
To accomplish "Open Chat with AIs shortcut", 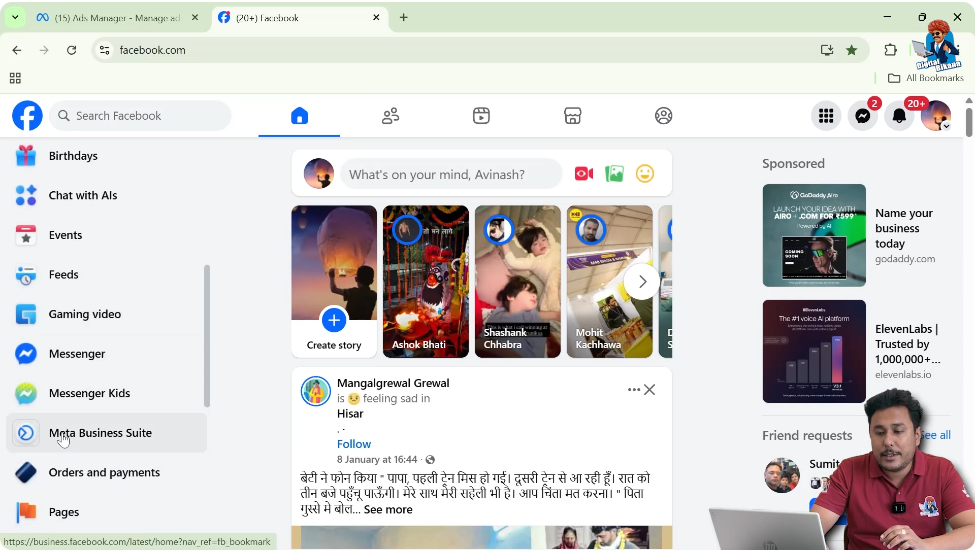I will [x=106, y=195].
